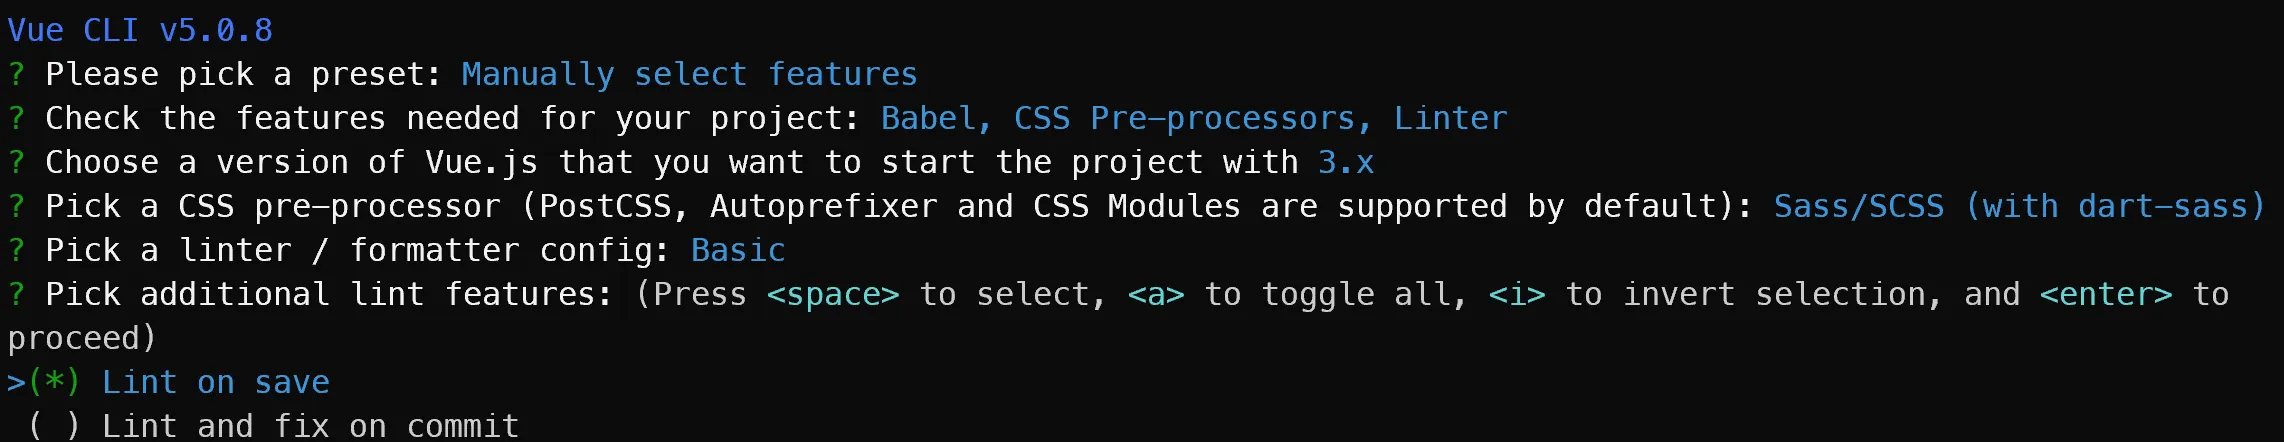2284x442 pixels.
Task: Click the green ? before 'Choose a version'
Action: (x=16, y=162)
